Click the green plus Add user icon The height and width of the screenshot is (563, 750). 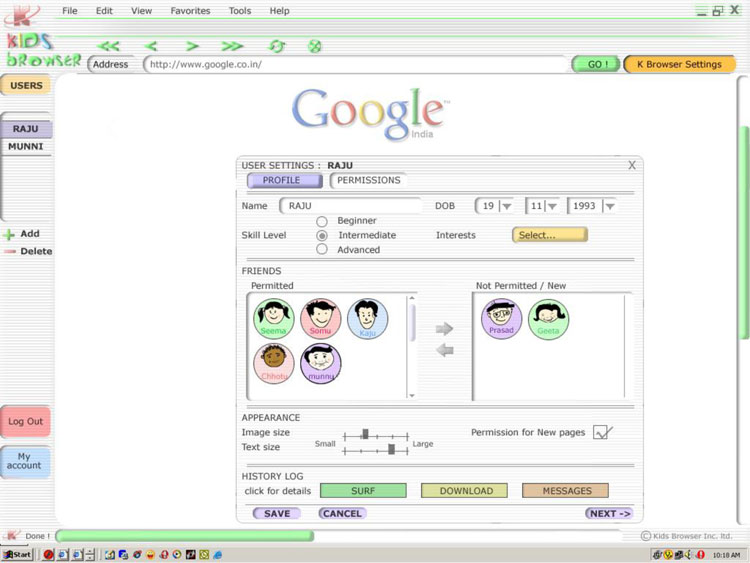9,234
